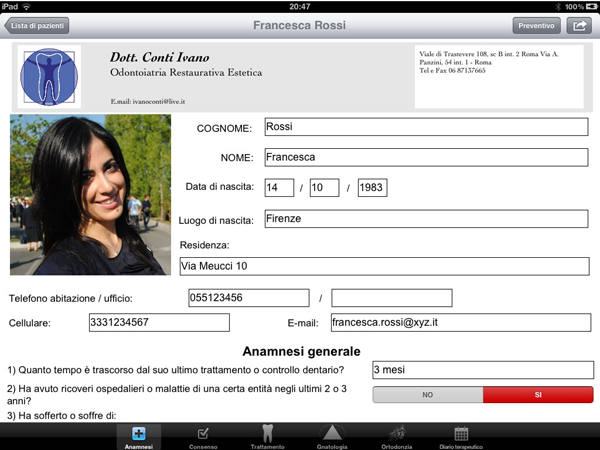600x450 pixels.
Task: Open the Gnatologia tab
Action: (x=332, y=437)
